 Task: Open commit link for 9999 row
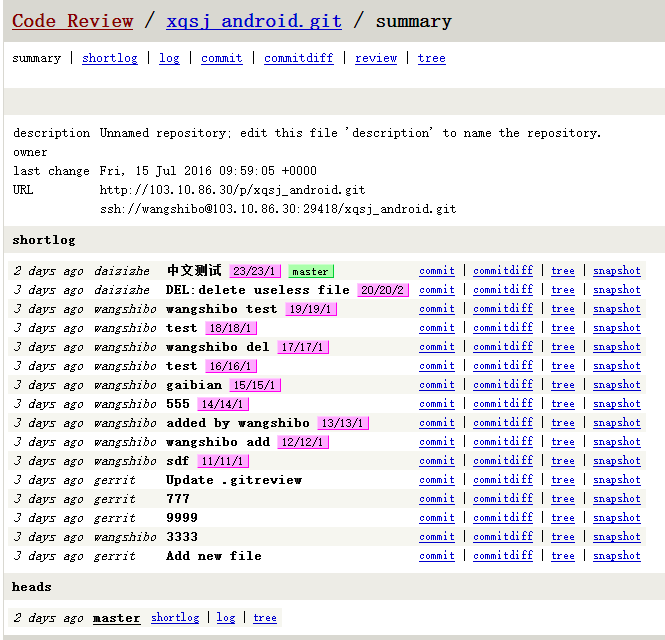[436, 518]
